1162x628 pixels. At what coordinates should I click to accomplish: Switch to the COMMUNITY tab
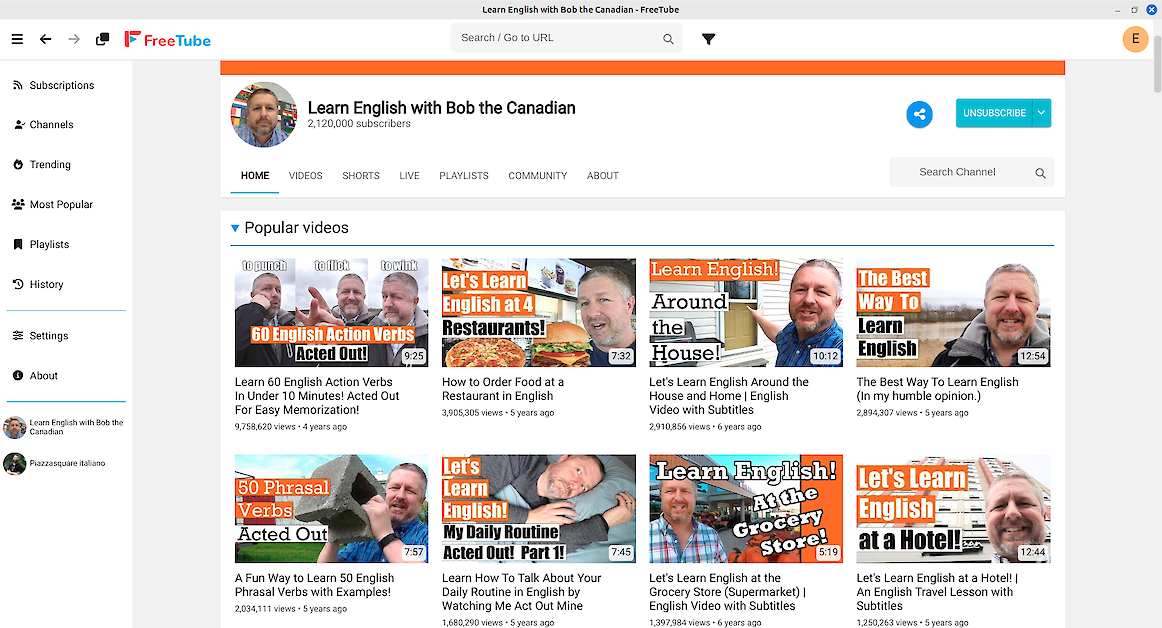point(537,176)
